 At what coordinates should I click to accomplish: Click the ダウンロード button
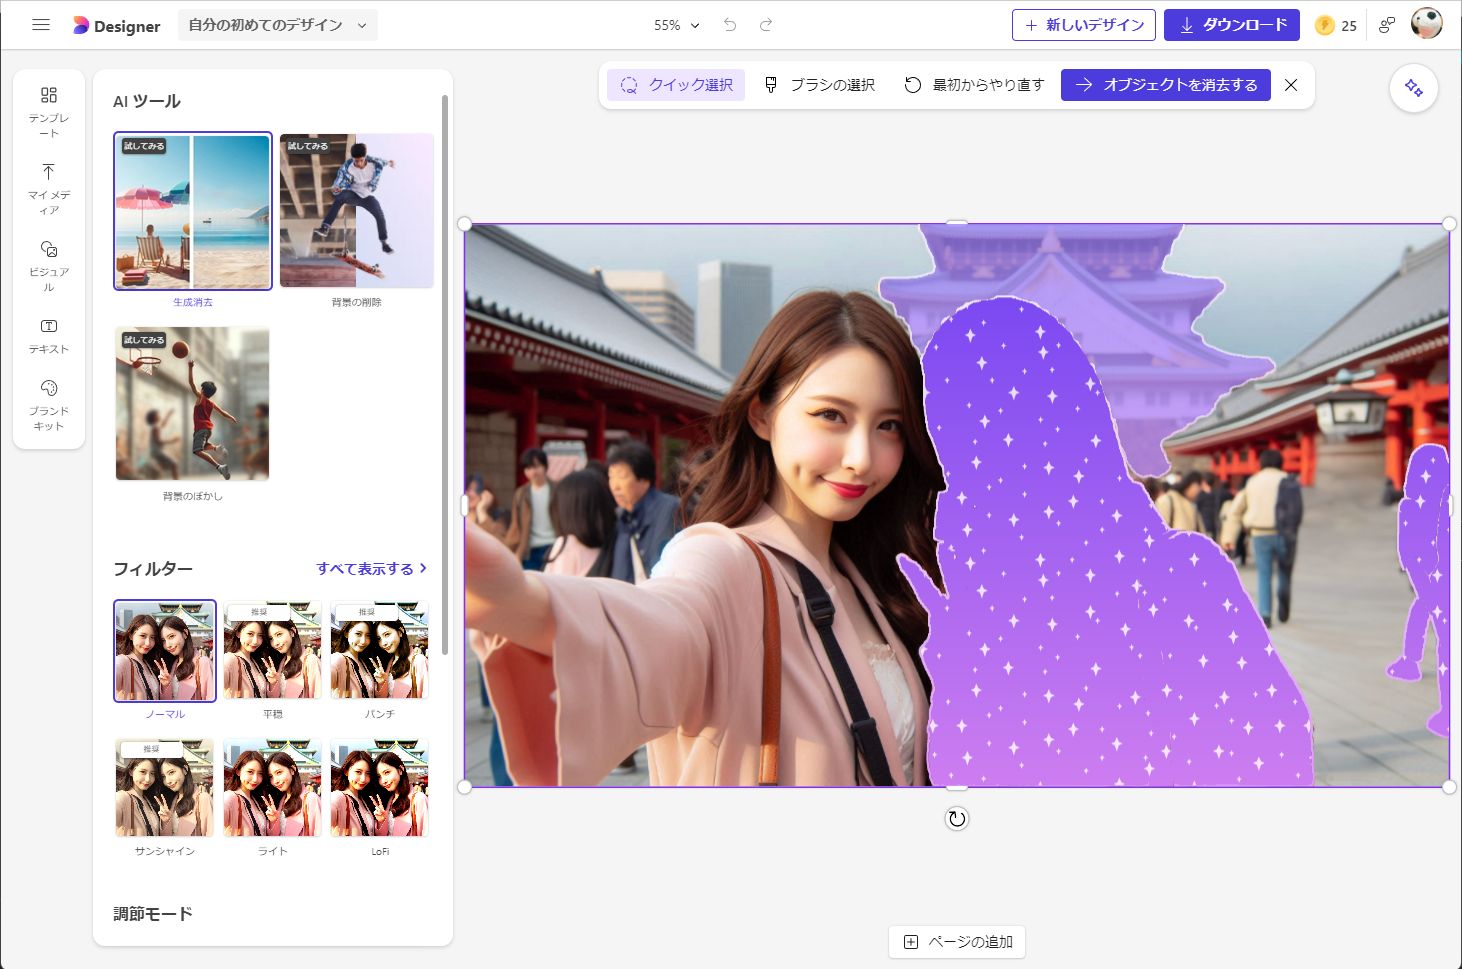tap(1231, 24)
